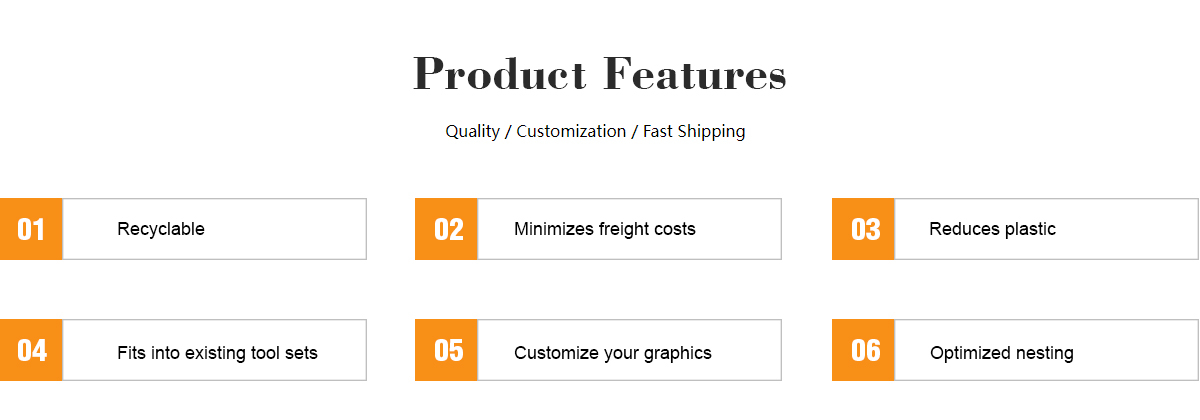This screenshot has height=420, width=1200.
Task: Select the Recyclable feature text
Action: (x=161, y=229)
